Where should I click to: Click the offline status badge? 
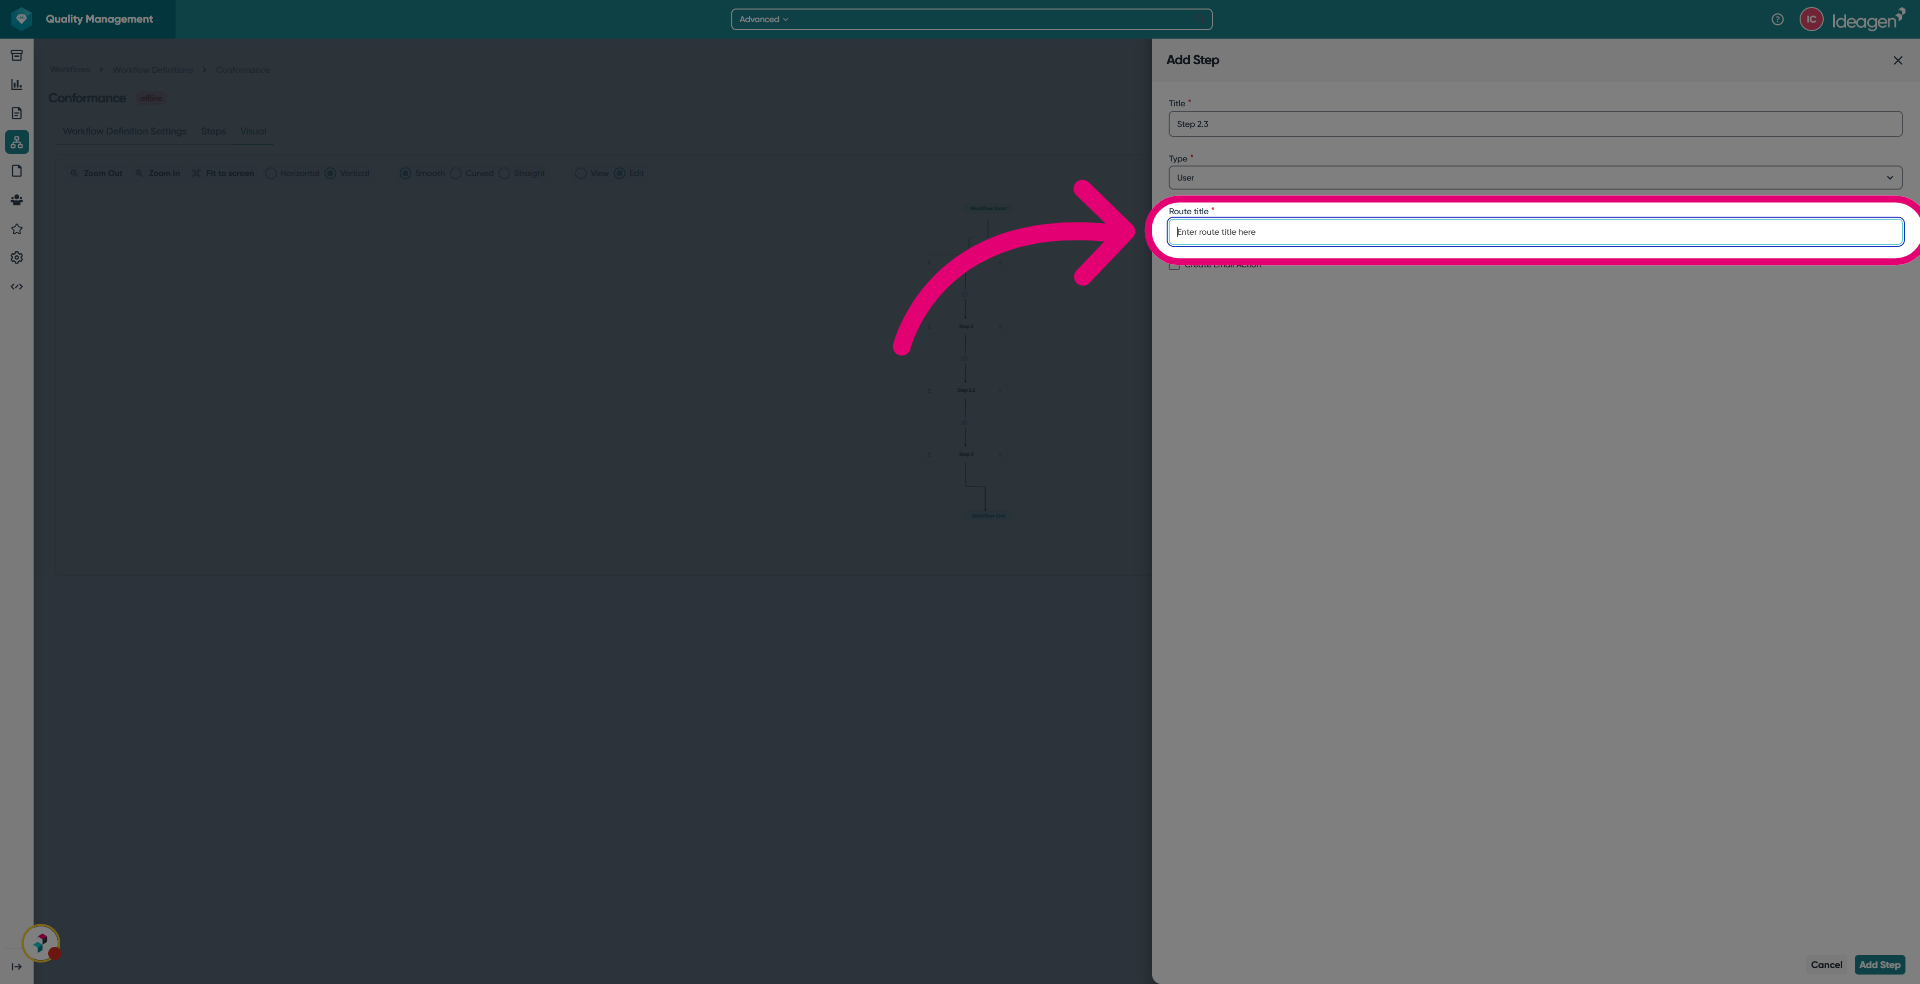tap(151, 98)
